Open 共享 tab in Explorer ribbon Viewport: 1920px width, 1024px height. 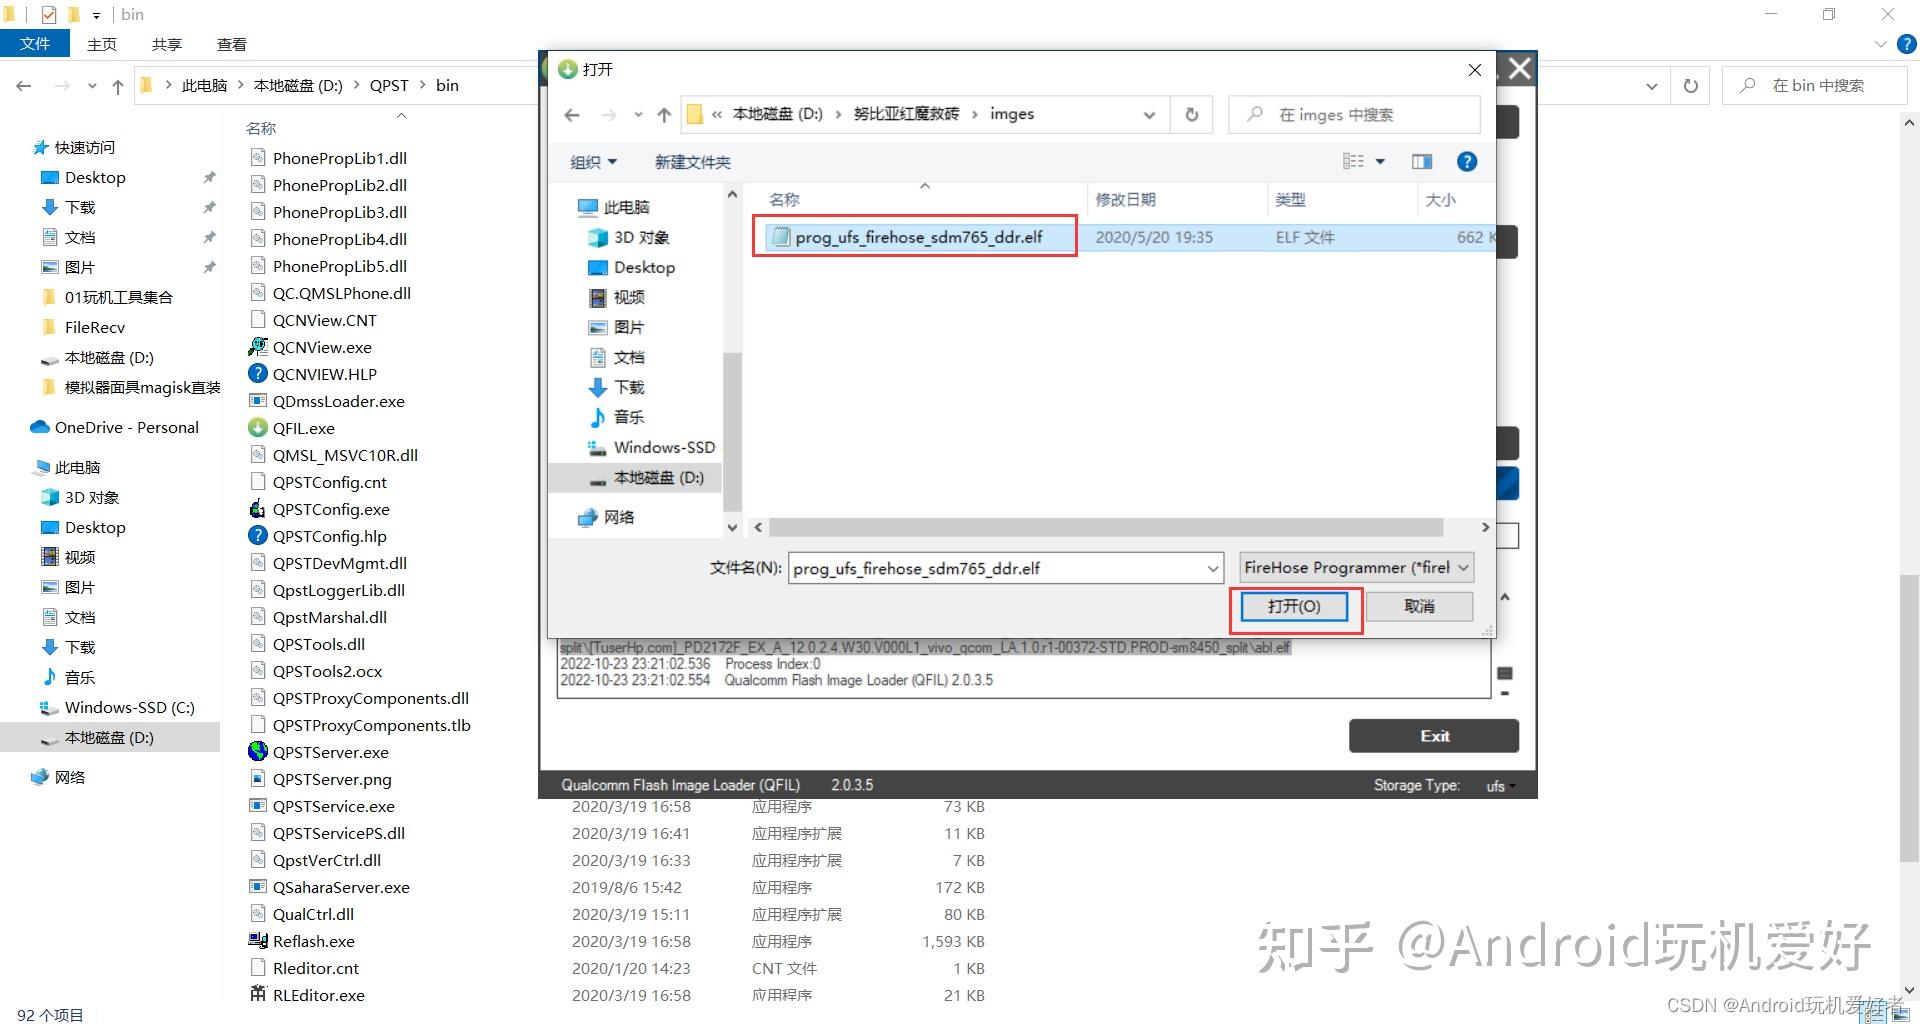pos(167,44)
